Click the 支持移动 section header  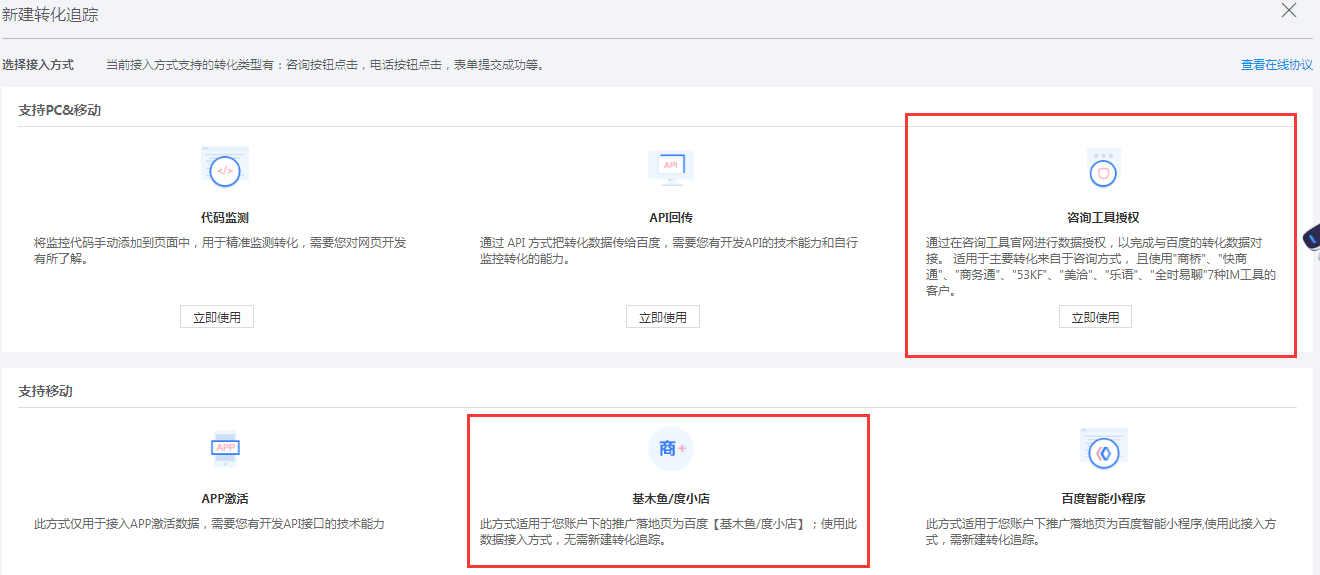45,391
